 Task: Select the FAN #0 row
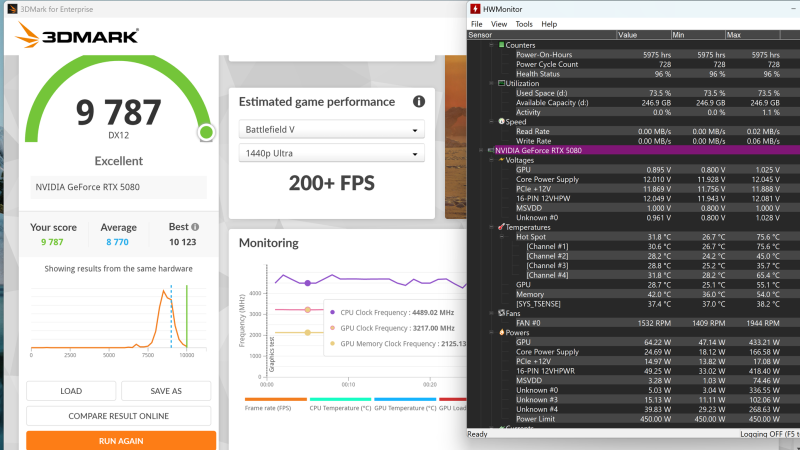pos(633,322)
